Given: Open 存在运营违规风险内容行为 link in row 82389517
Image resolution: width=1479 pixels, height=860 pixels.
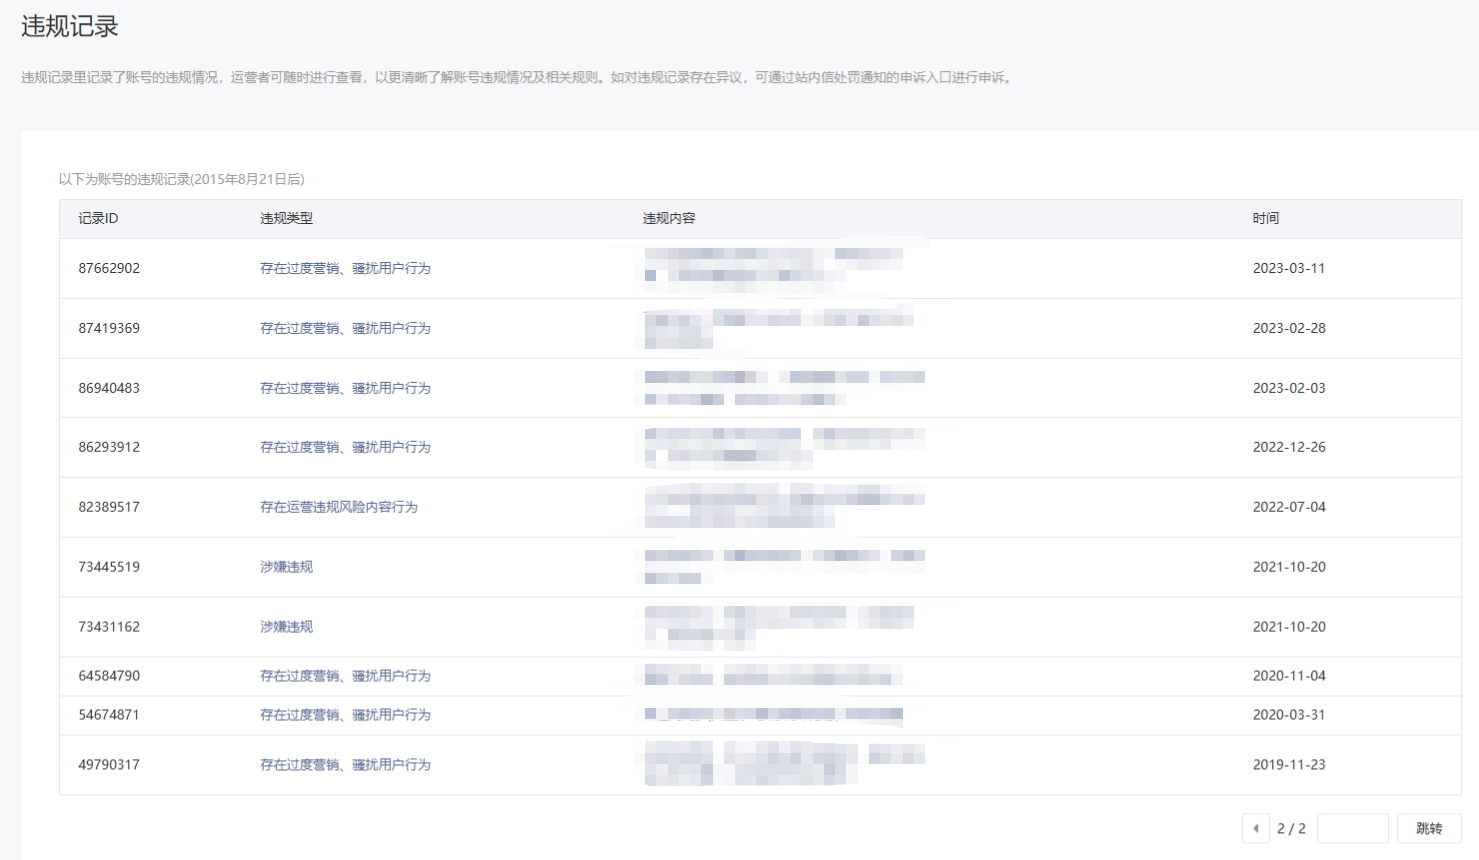Looking at the screenshot, I should [x=339, y=507].
